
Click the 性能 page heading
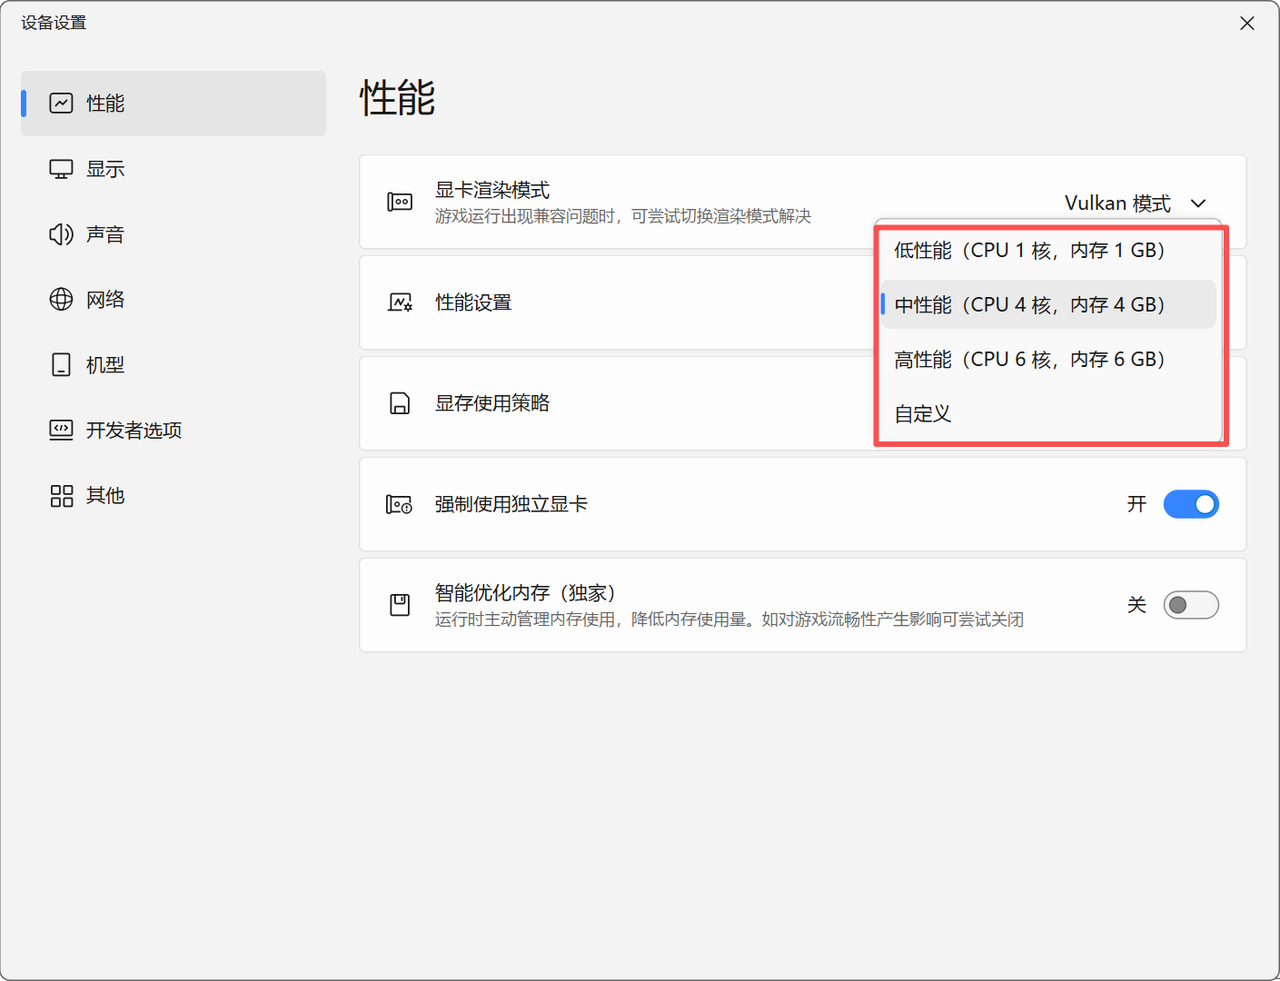(398, 98)
